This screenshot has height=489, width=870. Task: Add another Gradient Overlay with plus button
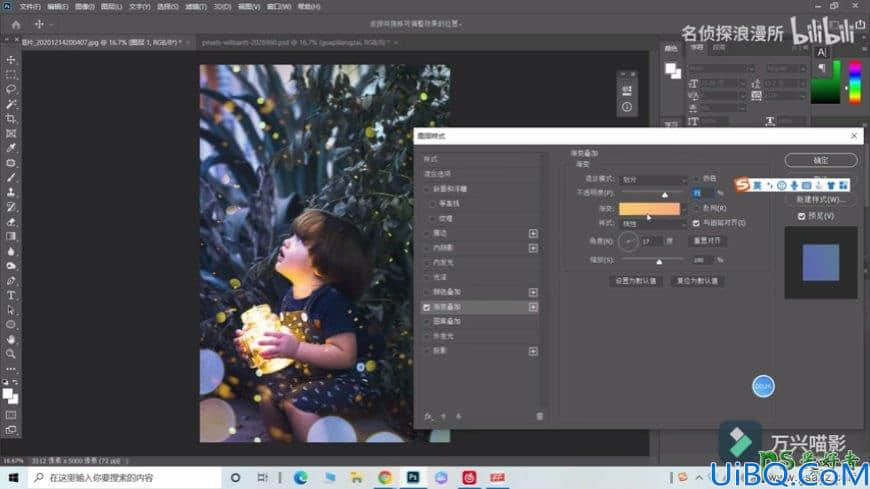(533, 307)
